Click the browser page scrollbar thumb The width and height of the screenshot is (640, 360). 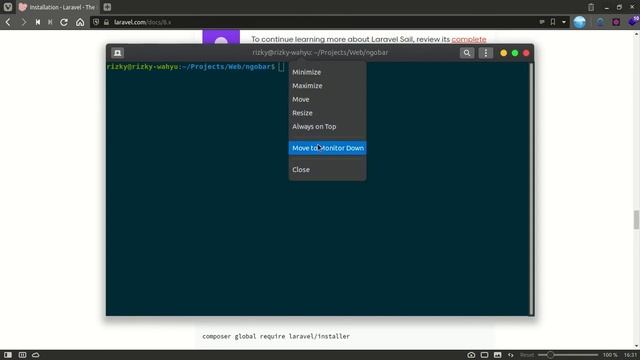(x=636, y=220)
